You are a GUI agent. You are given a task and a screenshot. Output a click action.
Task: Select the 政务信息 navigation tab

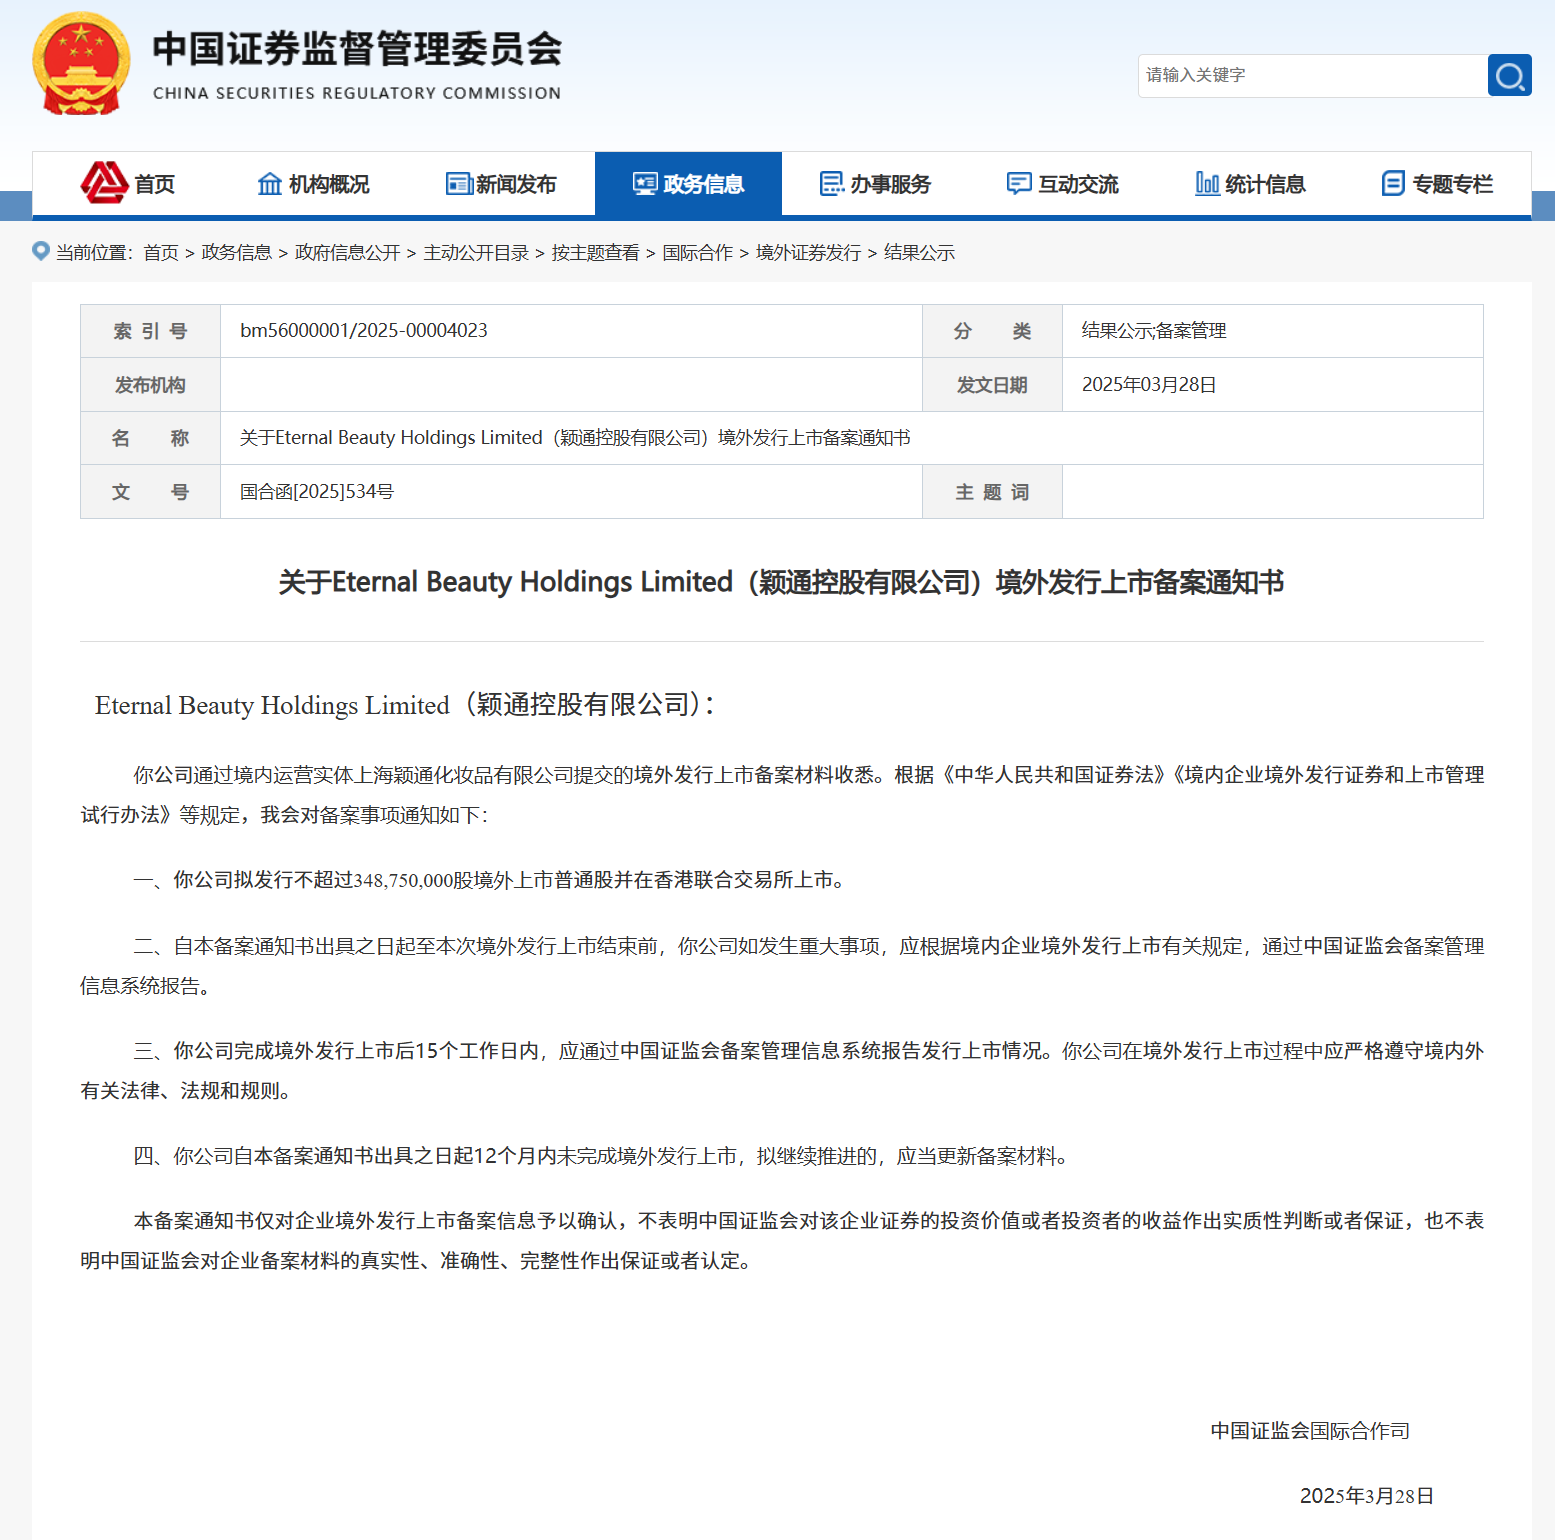[x=688, y=184]
